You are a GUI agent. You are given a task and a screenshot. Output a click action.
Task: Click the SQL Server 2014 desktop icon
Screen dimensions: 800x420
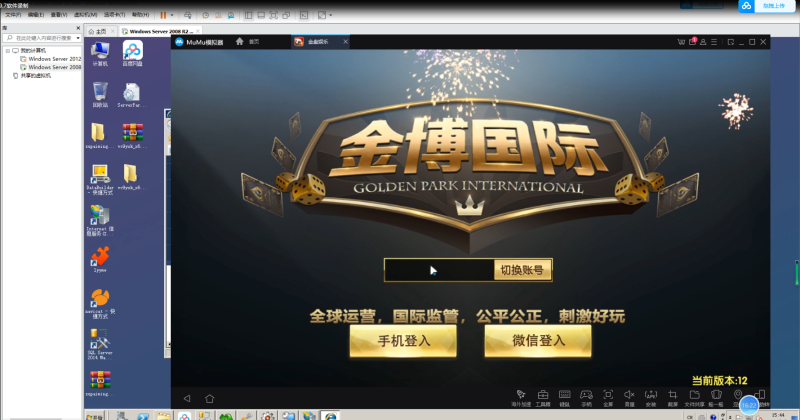pos(100,344)
